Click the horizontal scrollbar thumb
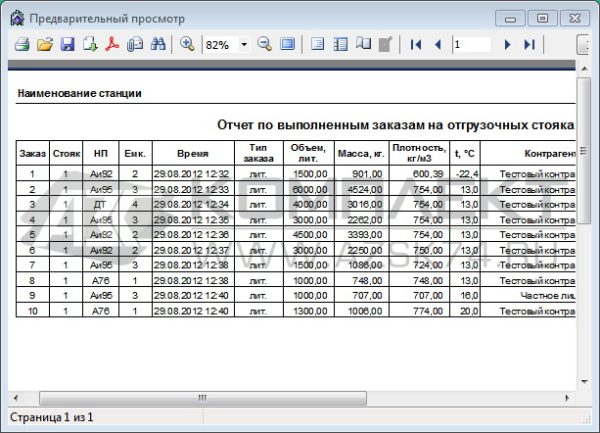This screenshot has width=600, height=433. click(x=201, y=398)
